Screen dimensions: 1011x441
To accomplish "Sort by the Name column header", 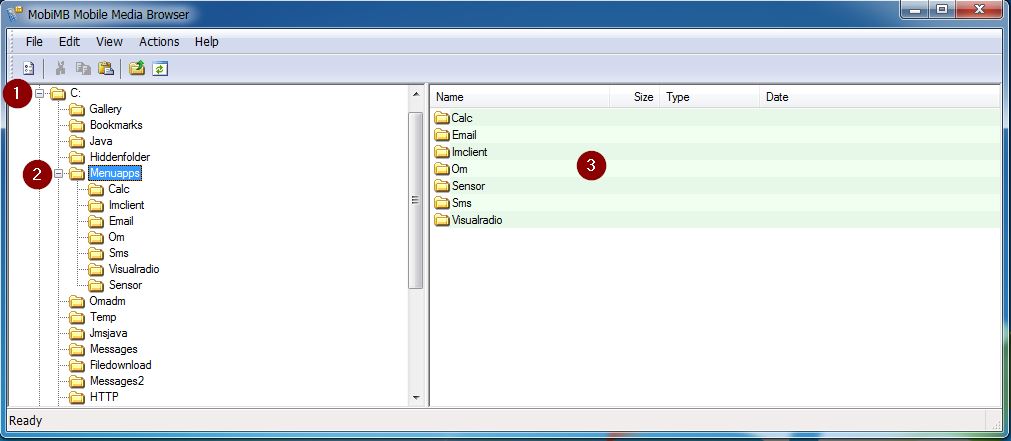I will click(x=520, y=97).
